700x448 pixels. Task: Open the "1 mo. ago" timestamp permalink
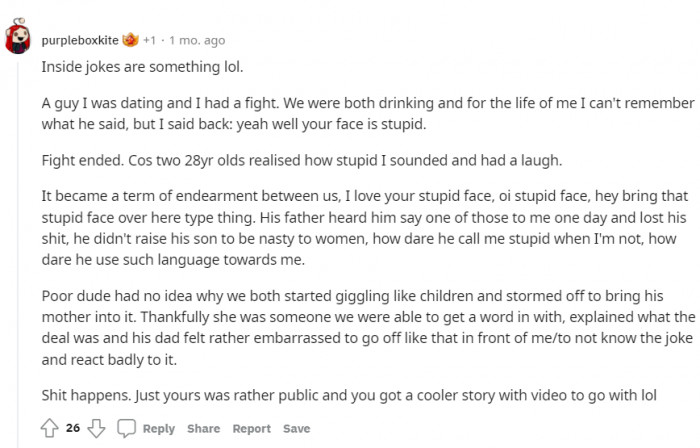coord(197,41)
